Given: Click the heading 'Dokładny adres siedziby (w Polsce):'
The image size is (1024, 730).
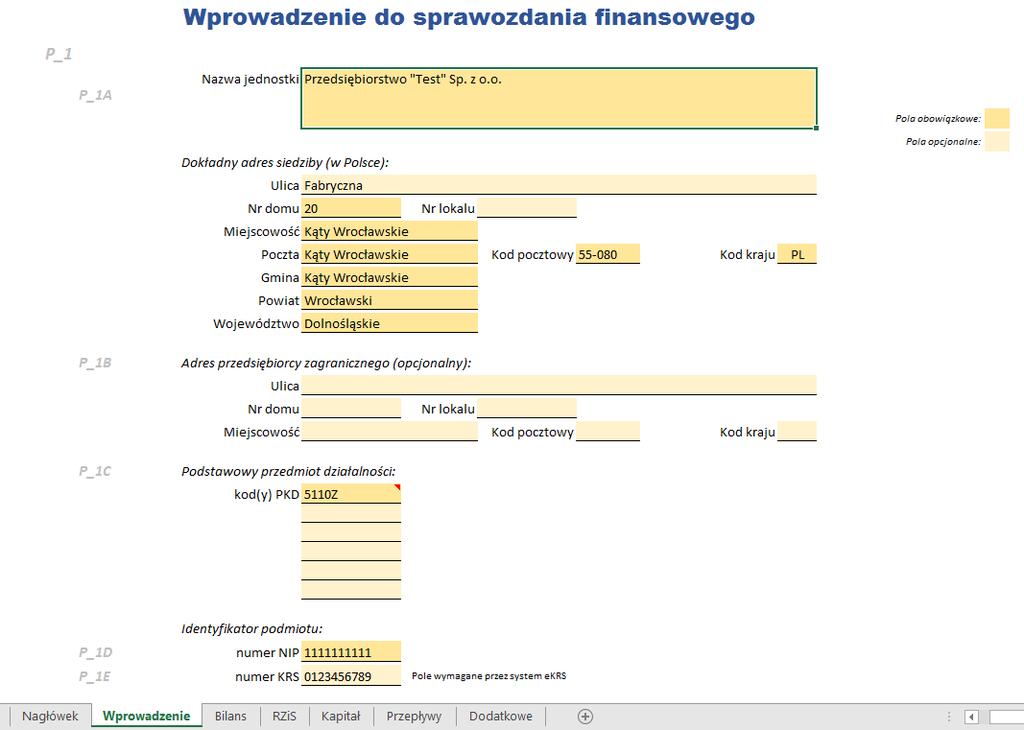Looking at the screenshot, I should tap(285, 163).
